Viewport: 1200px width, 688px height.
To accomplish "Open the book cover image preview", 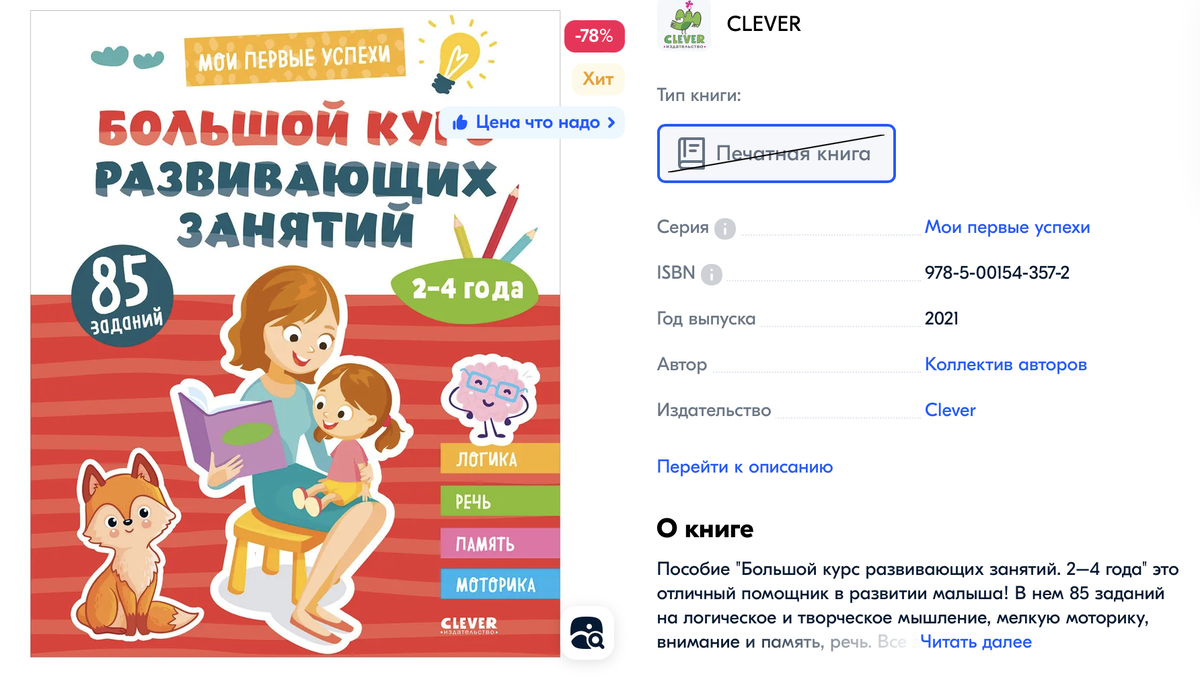I will pyautogui.click(x=295, y=335).
